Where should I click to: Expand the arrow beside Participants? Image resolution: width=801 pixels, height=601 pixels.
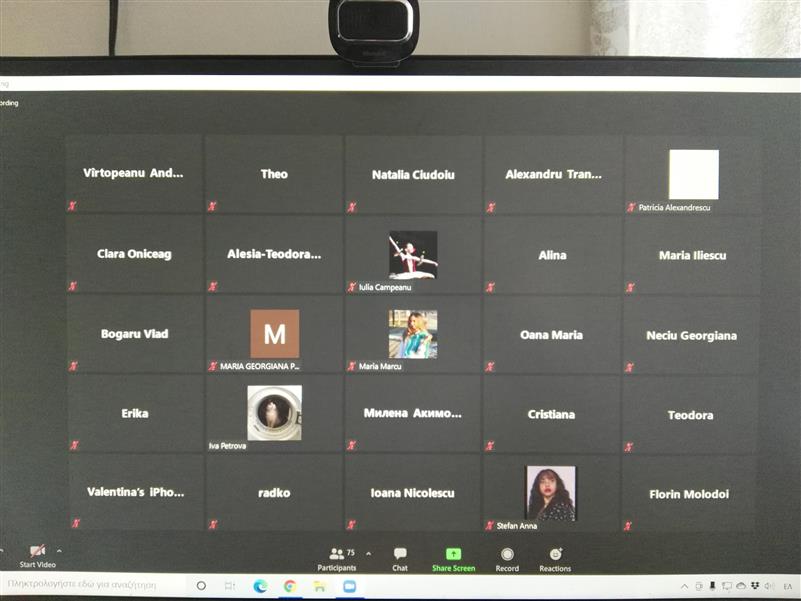369,553
